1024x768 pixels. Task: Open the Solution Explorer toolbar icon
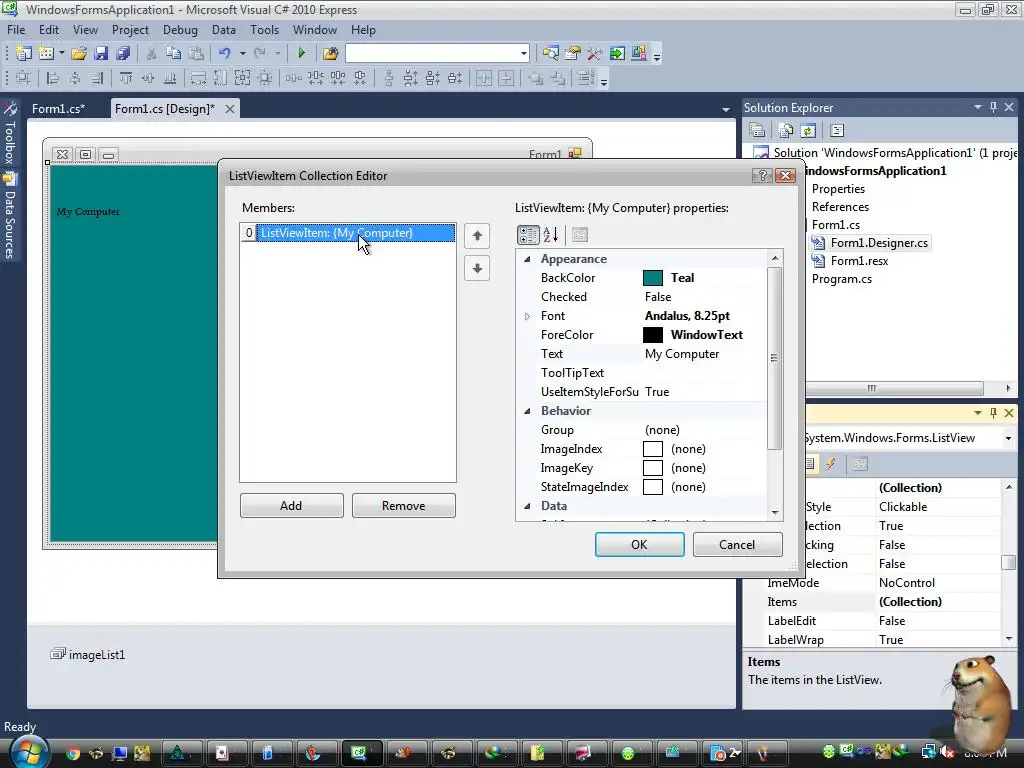pyautogui.click(x=551, y=54)
